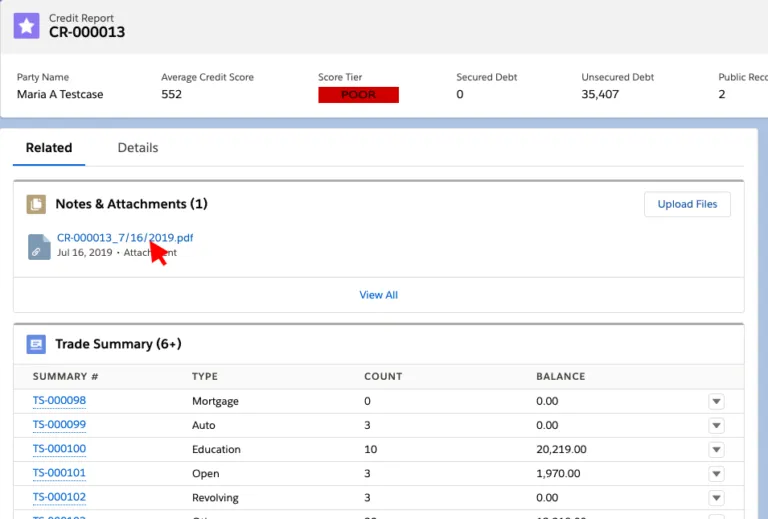
Task: Click the Public Records value 2
Action: (721, 94)
